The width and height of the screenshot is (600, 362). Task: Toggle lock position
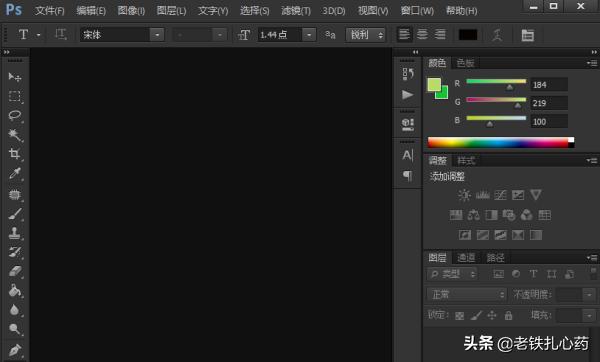(x=492, y=316)
